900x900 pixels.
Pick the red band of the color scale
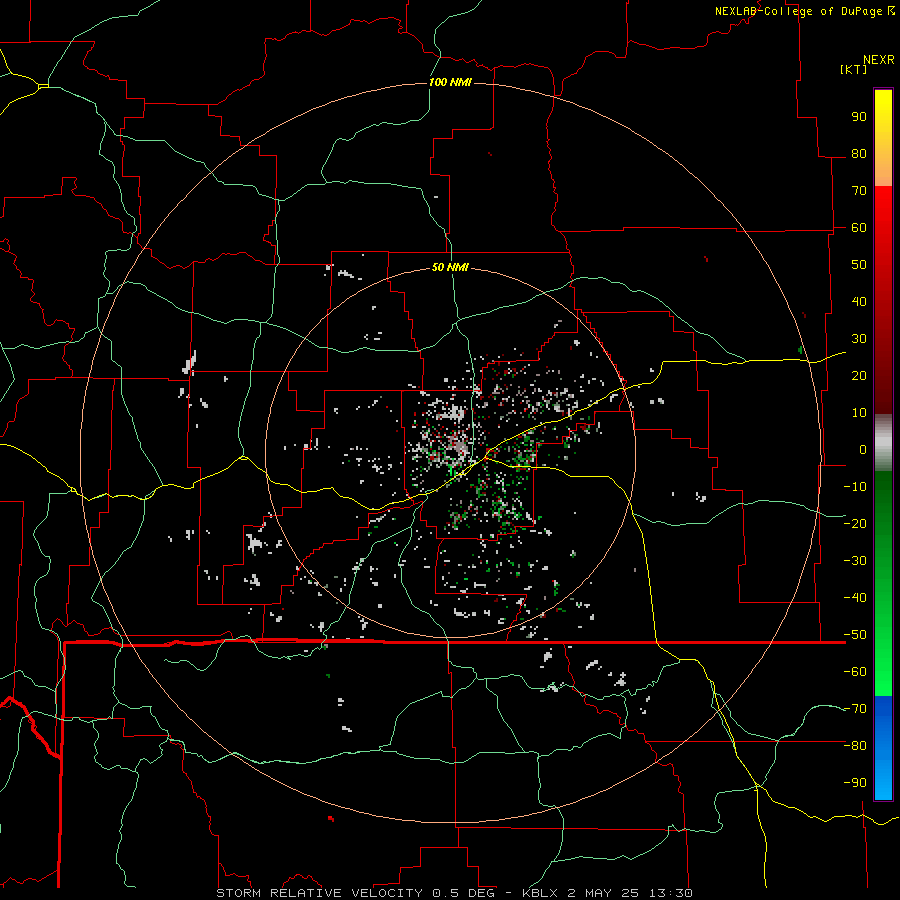883,300
